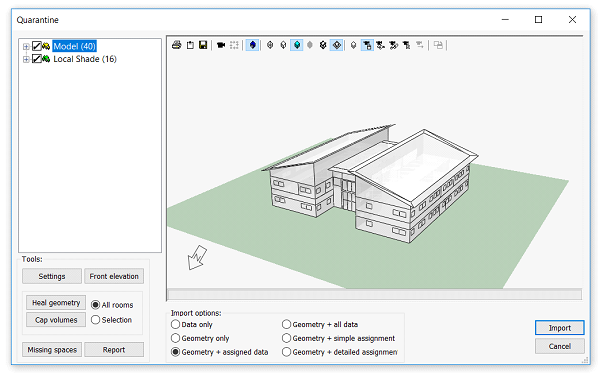Click the Cap volumes button
The width and height of the screenshot is (603, 374).
click(x=56, y=320)
